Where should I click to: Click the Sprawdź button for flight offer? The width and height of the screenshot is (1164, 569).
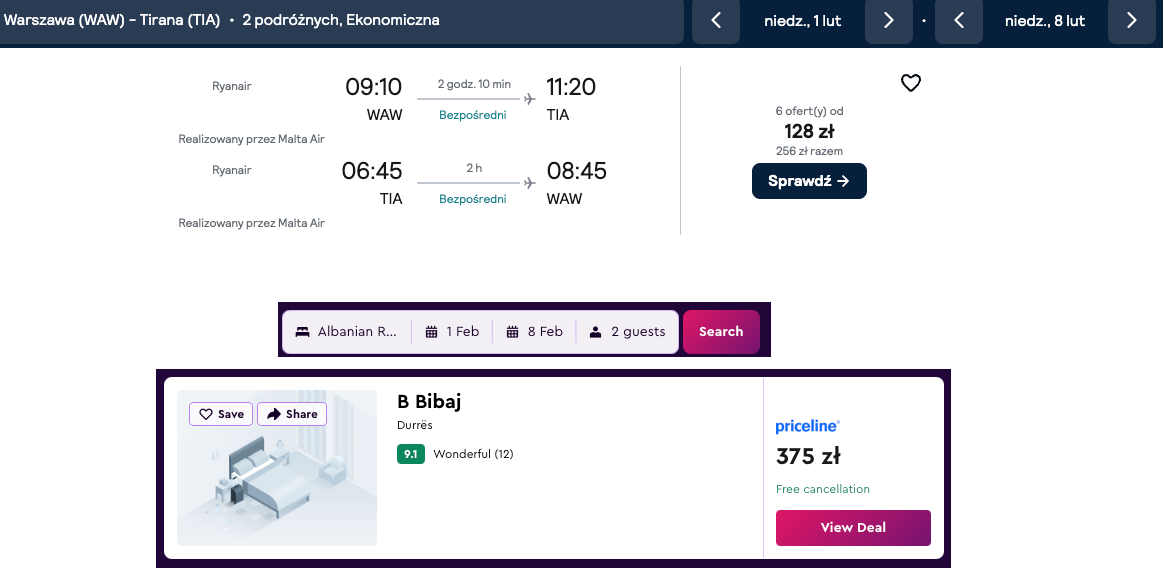click(x=809, y=181)
